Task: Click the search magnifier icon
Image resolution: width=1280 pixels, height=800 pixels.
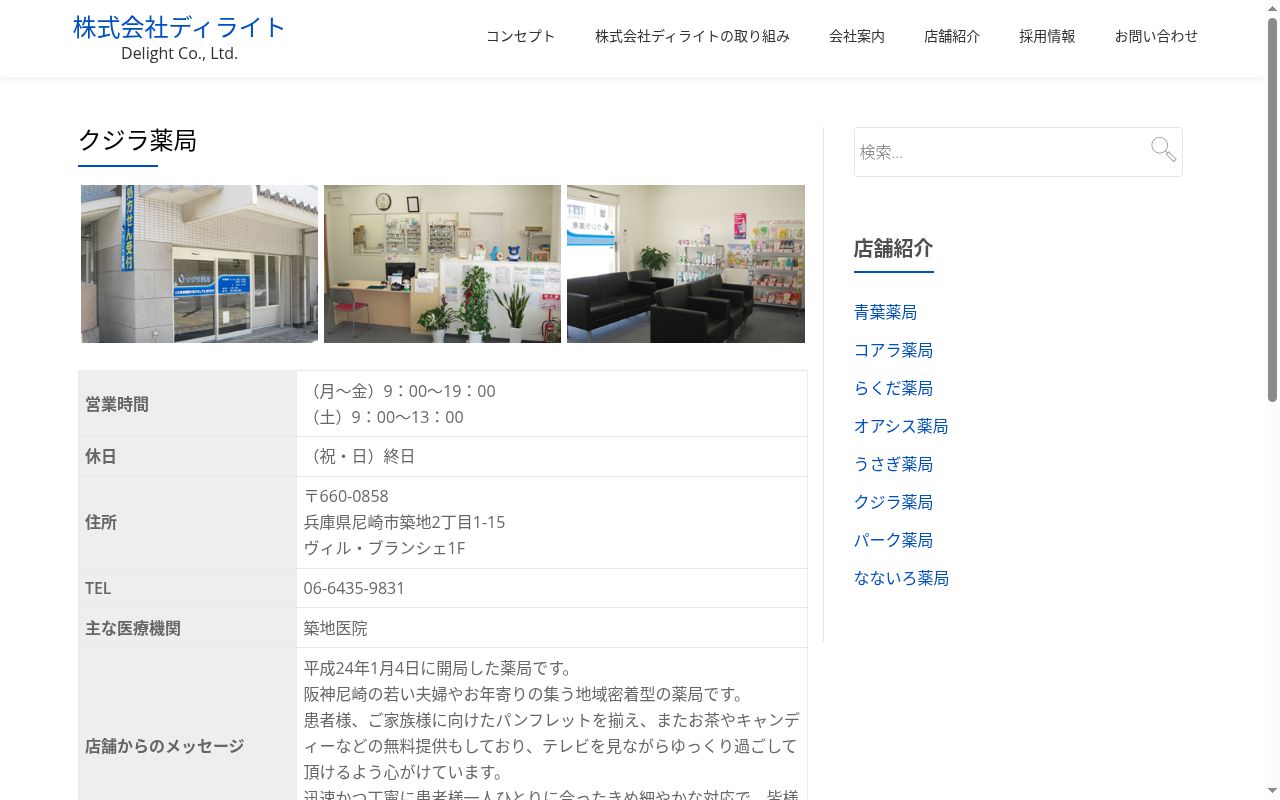Action: pos(1163,150)
